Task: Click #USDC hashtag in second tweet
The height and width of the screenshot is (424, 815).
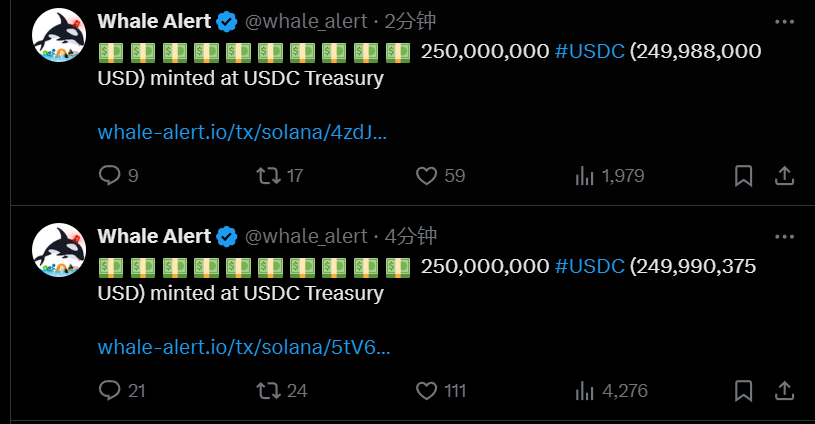Action: click(x=589, y=266)
